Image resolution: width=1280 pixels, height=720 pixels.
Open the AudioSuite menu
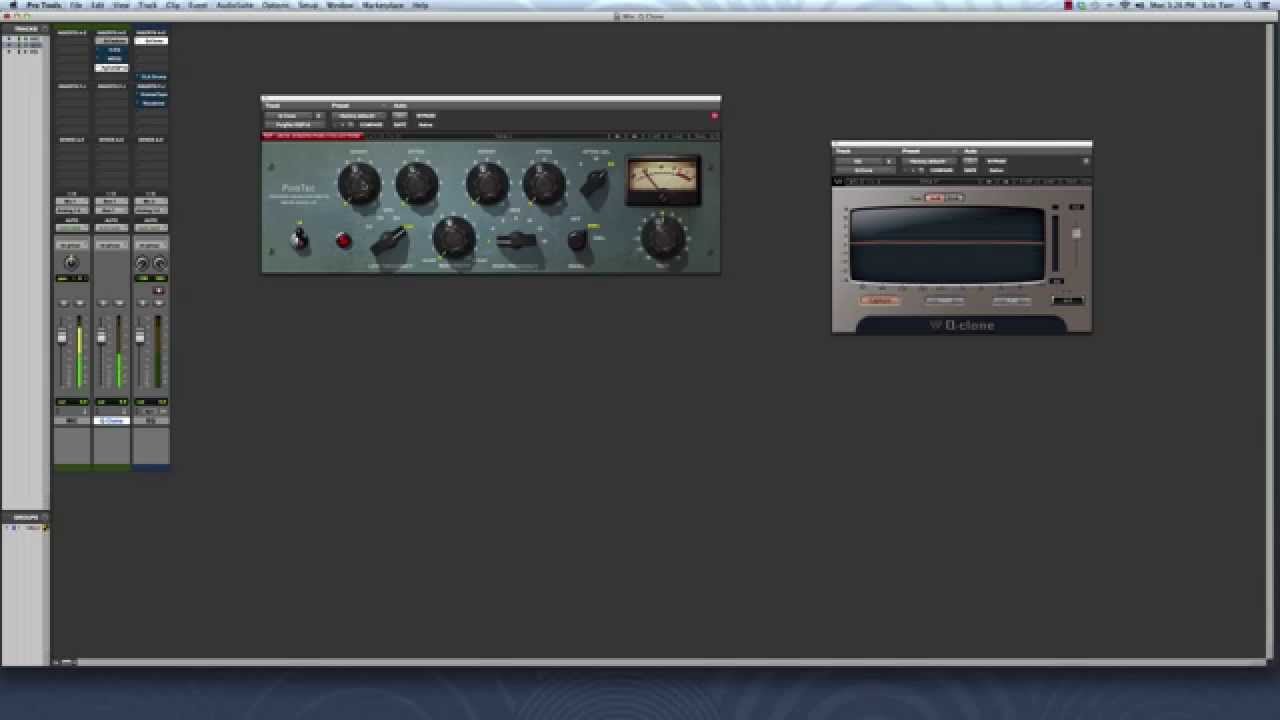235,5
